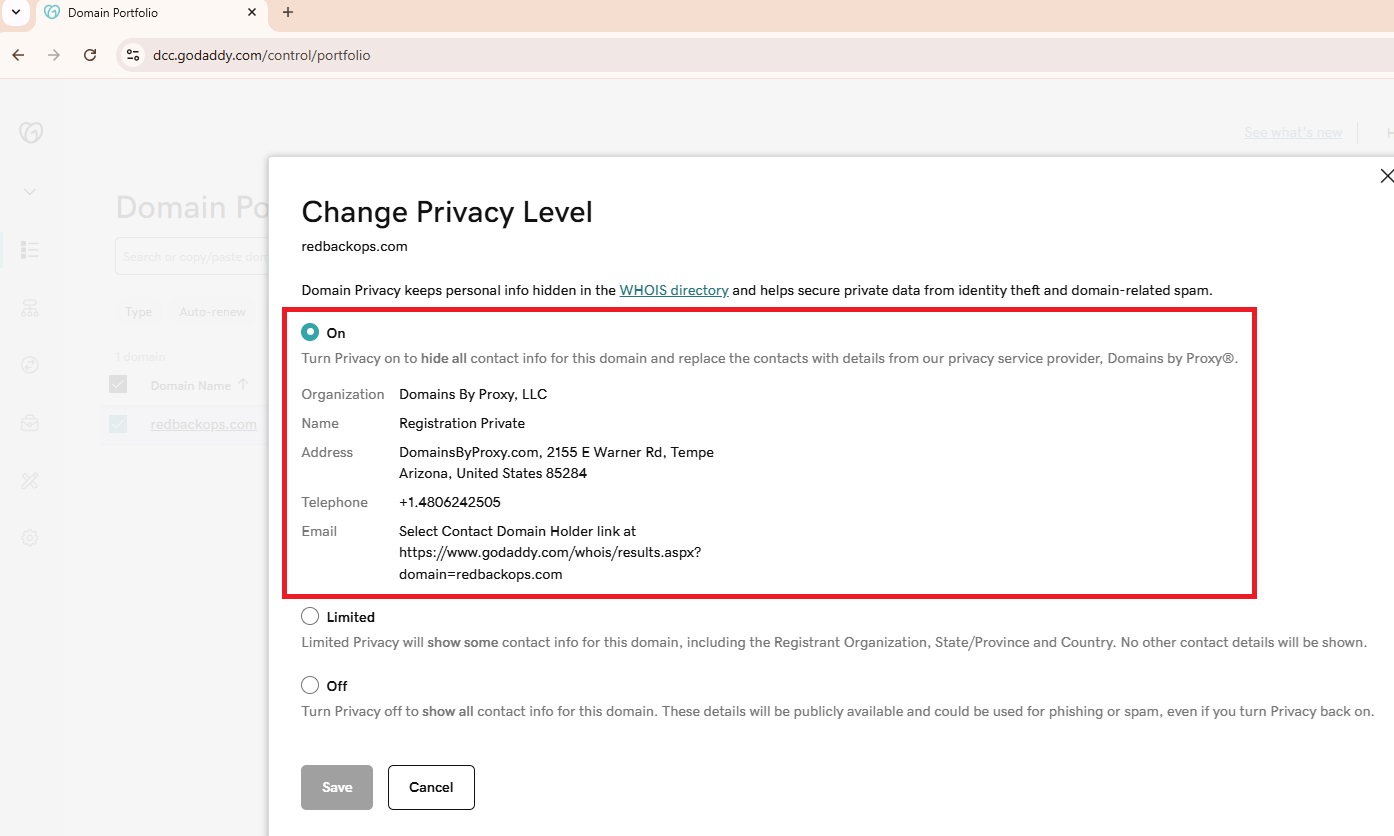Open the WHOIS directory link
Viewport: 1394px width, 836px height.
point(674,290)
